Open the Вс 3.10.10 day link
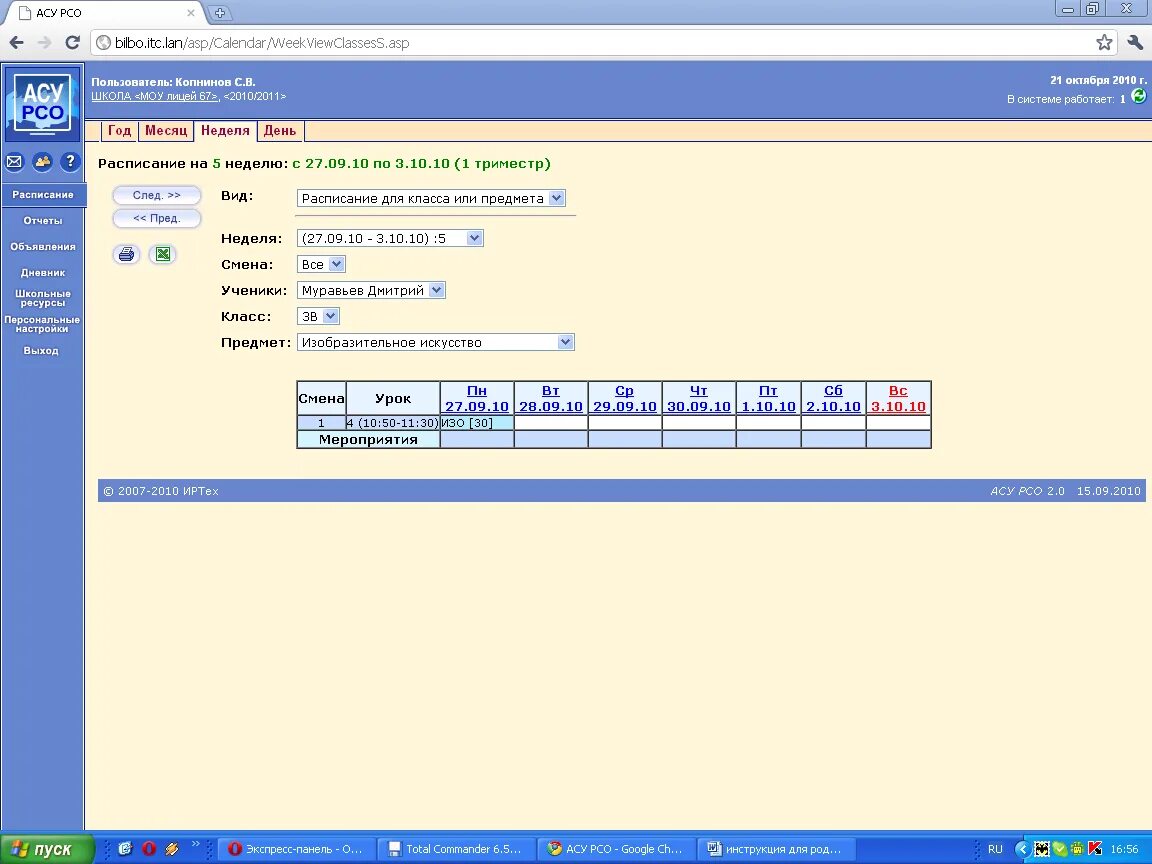The height and width of the screenshot is (864, 1152). (899, 398)
